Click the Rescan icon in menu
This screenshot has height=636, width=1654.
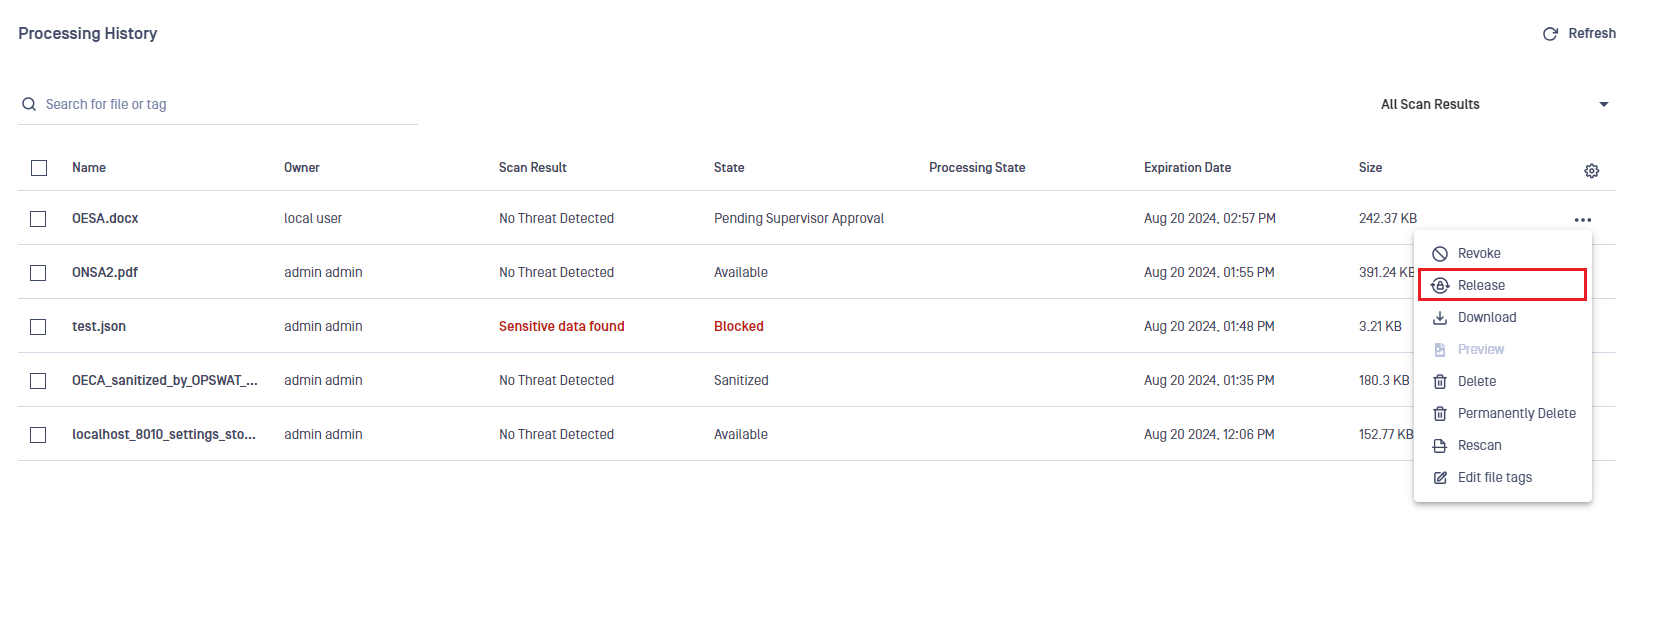point(1440,446)
